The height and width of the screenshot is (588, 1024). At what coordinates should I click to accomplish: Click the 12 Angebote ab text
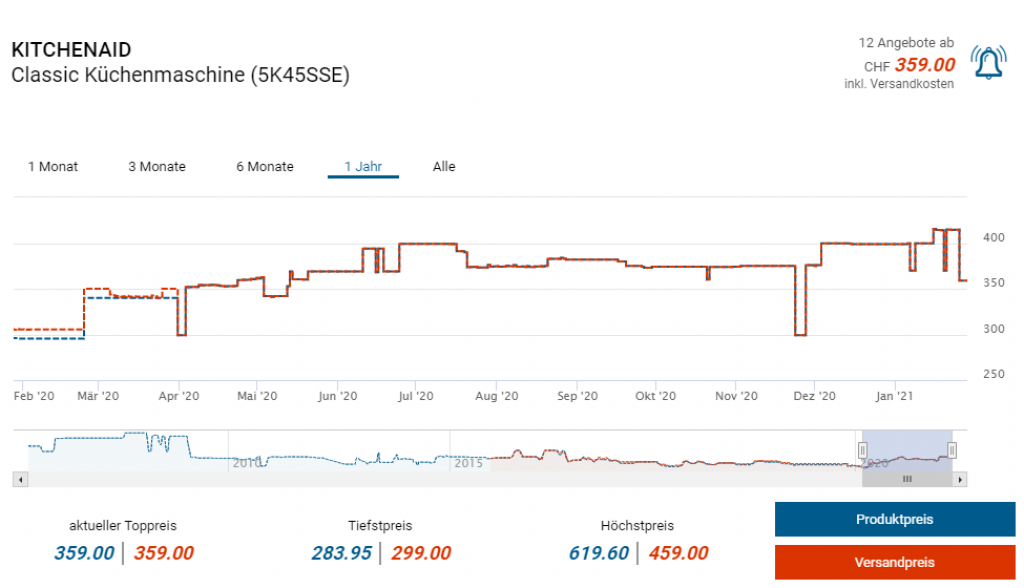(x=906, y=43)
